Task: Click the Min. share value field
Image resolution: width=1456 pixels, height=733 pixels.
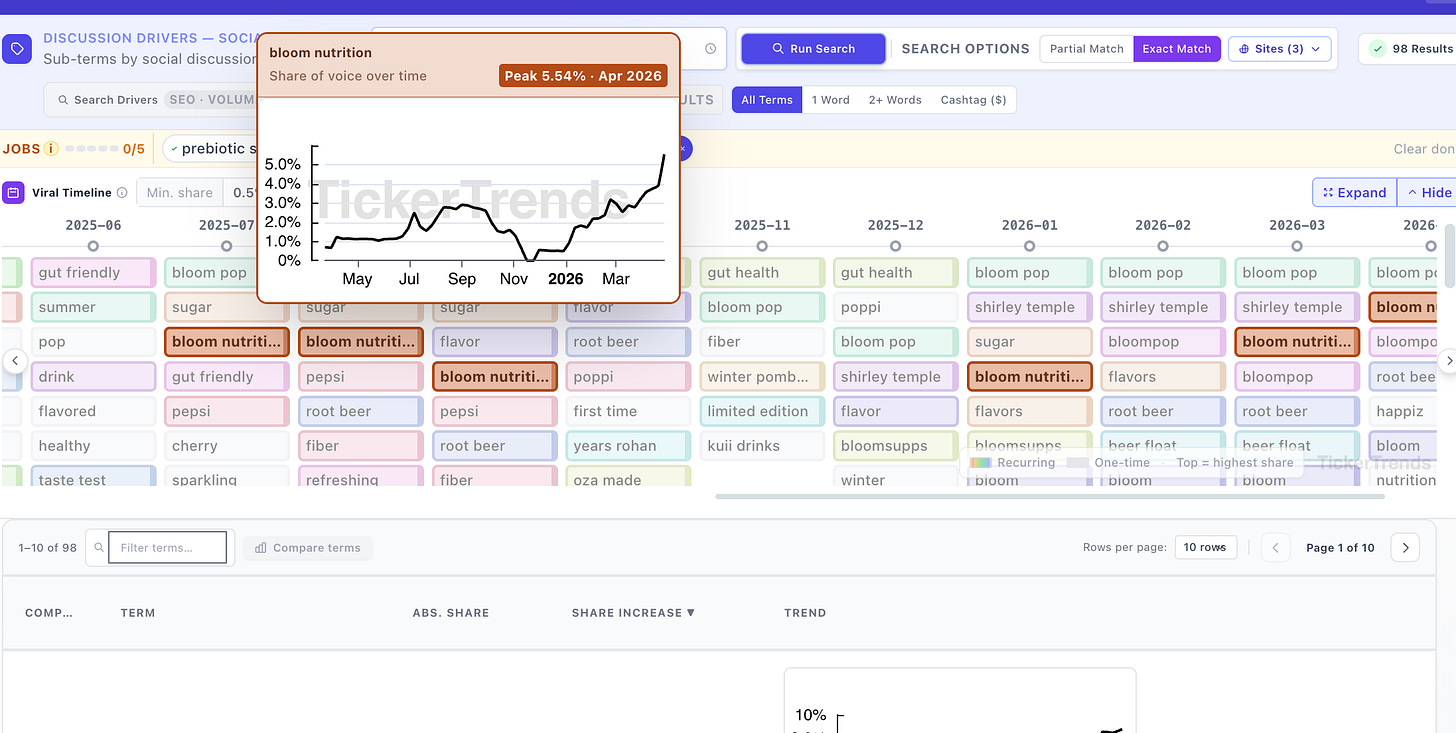Action: tap(242, 193)
